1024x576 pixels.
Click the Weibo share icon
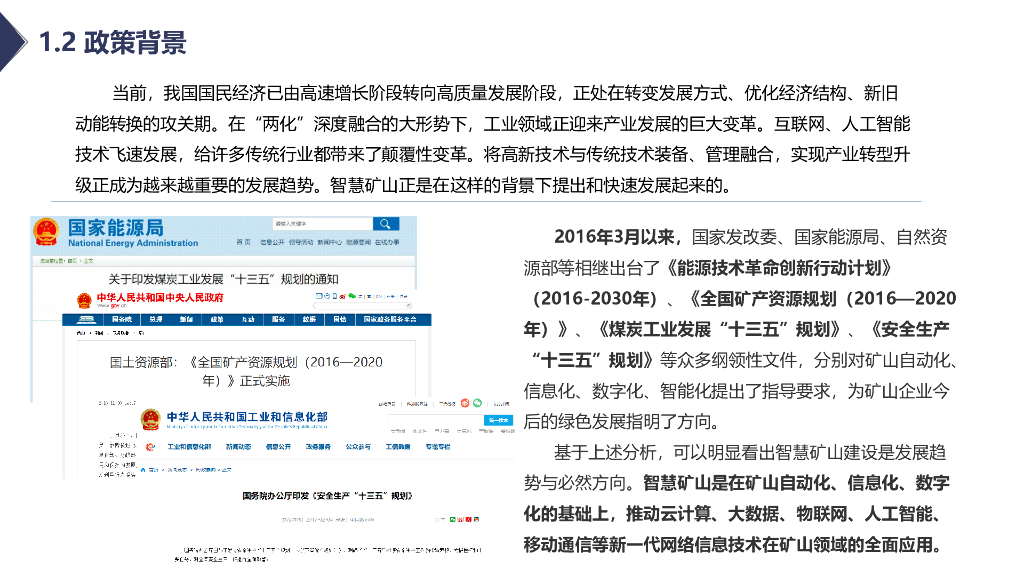[x=342, y=296]
